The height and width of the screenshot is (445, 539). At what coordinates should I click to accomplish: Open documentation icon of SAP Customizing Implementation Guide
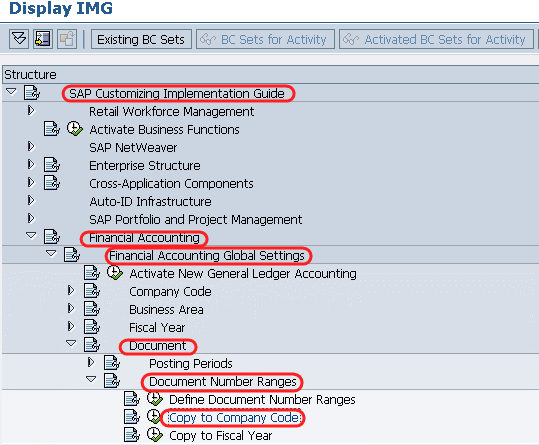[x=32, y=93]
